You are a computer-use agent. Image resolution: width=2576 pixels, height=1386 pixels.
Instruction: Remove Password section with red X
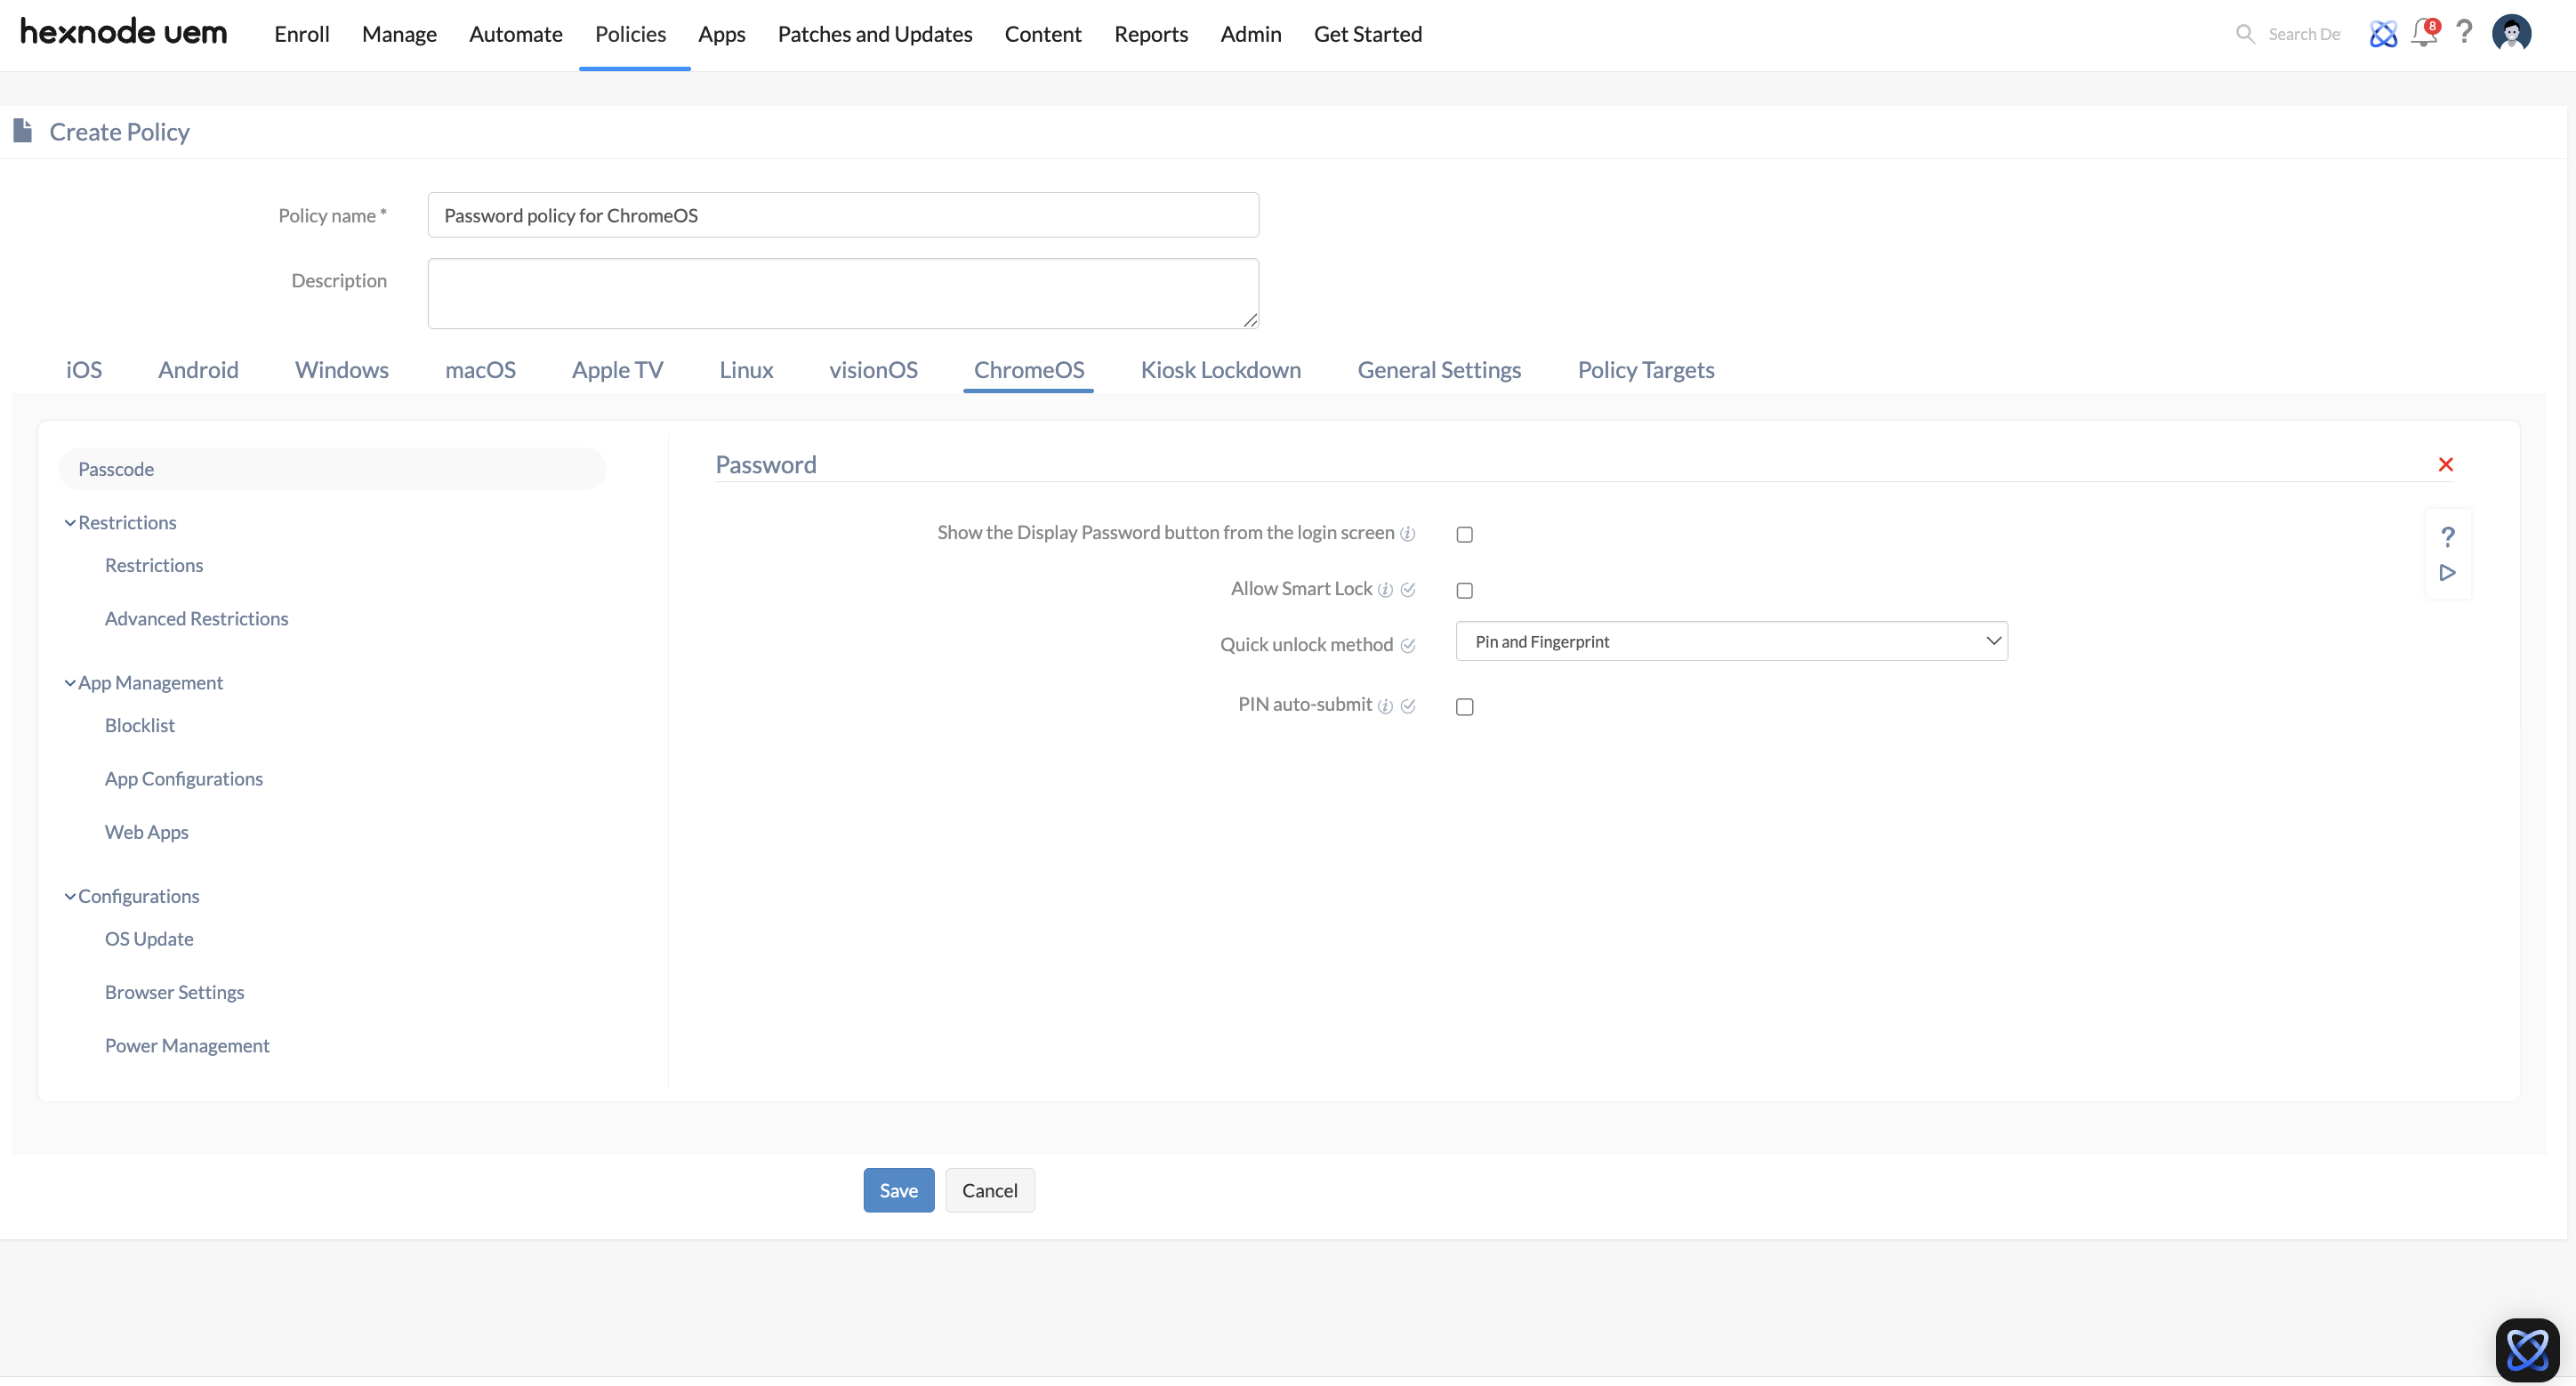(2446, 464)
